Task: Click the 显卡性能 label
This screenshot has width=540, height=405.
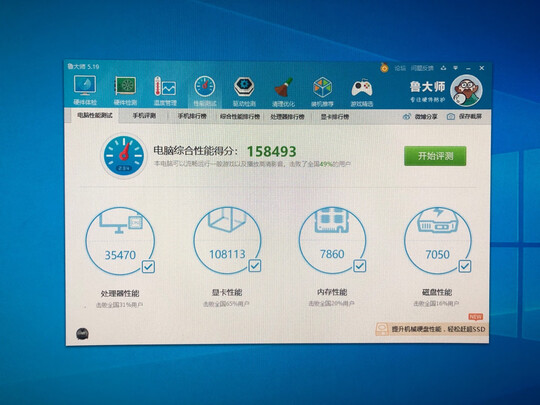Action: click(x=227, y=292)
